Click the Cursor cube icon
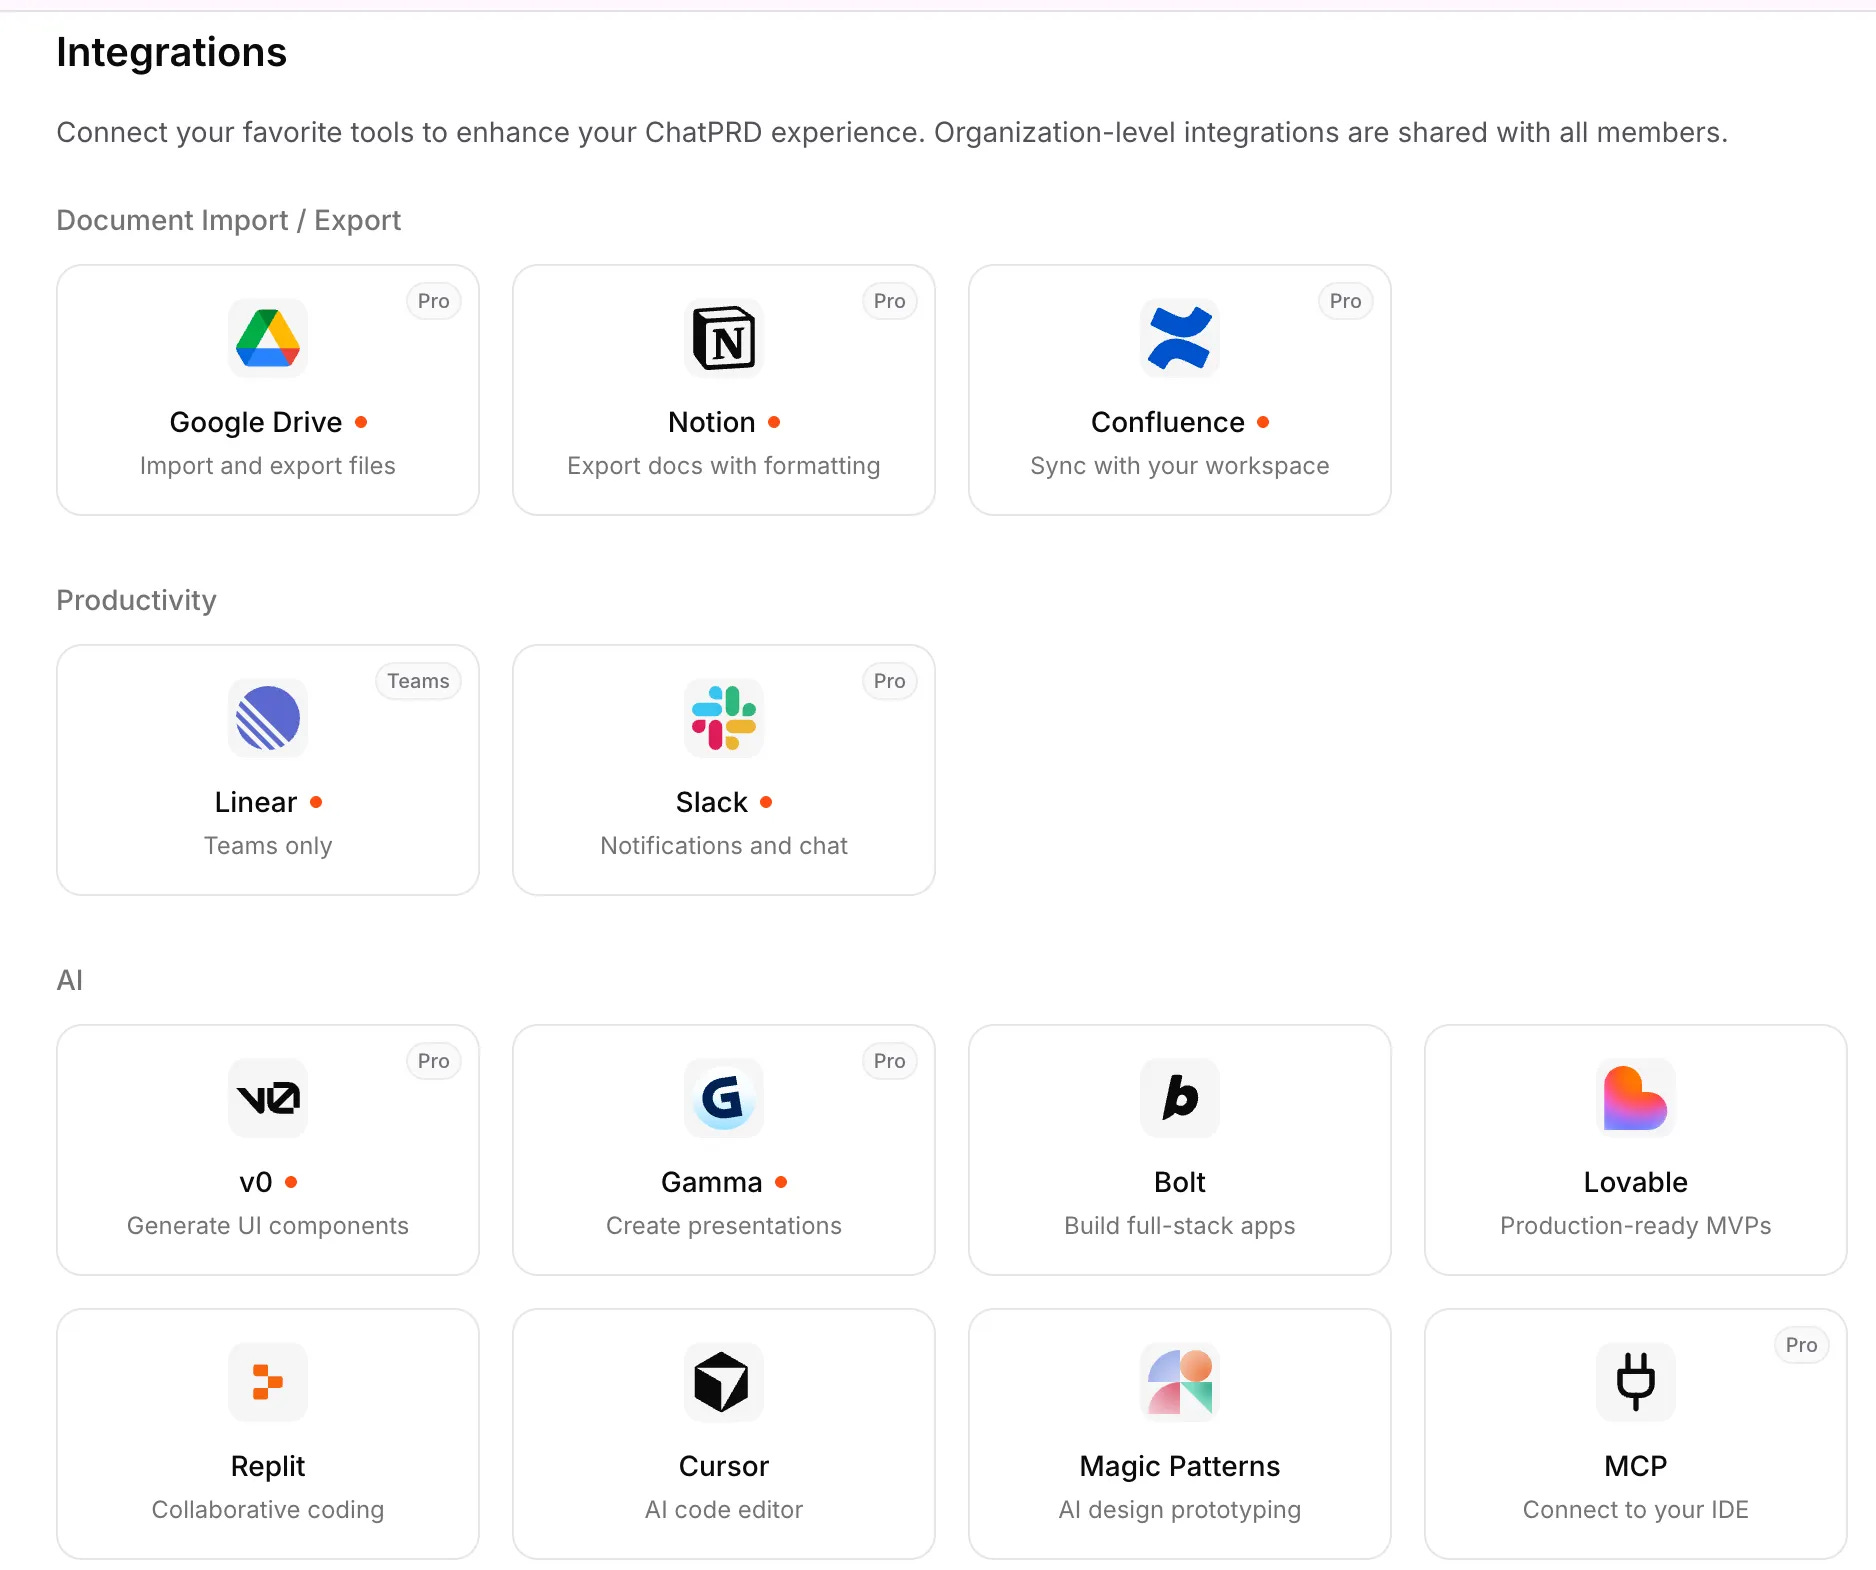1876x1570 pixels. click(x=724, y=1382)
